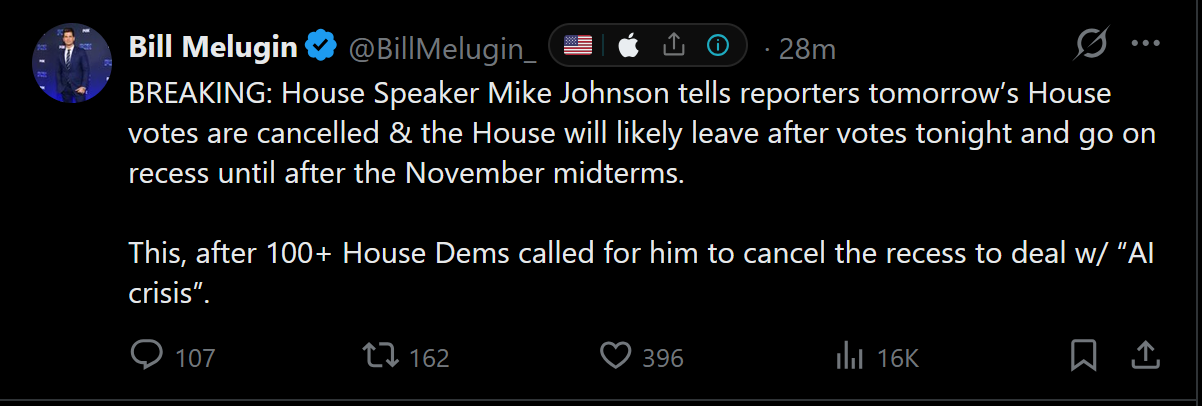Click the US flag icon in the pill
Screen dimensions: 1202x406
tap(578, 45)
